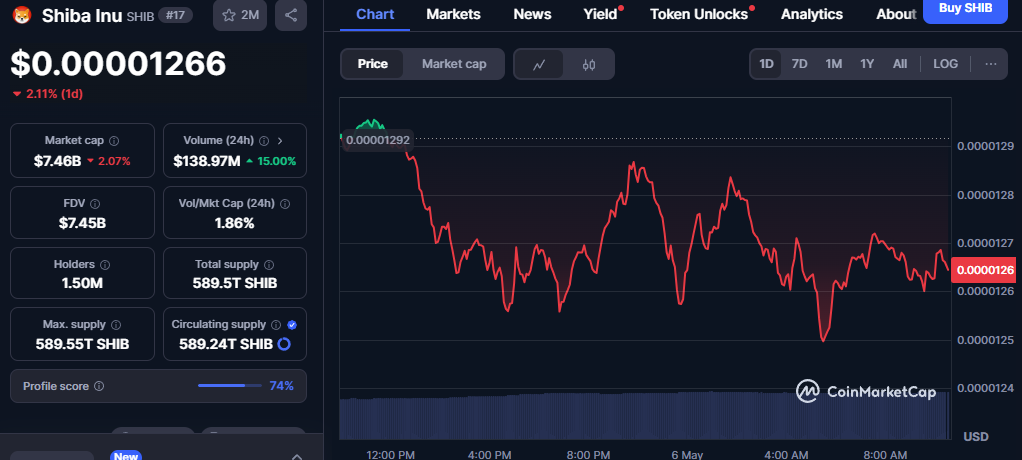This screenshot has height=460, width=1022.
Task: Open the Token Unlocks tab
Action: click(699, 14)
